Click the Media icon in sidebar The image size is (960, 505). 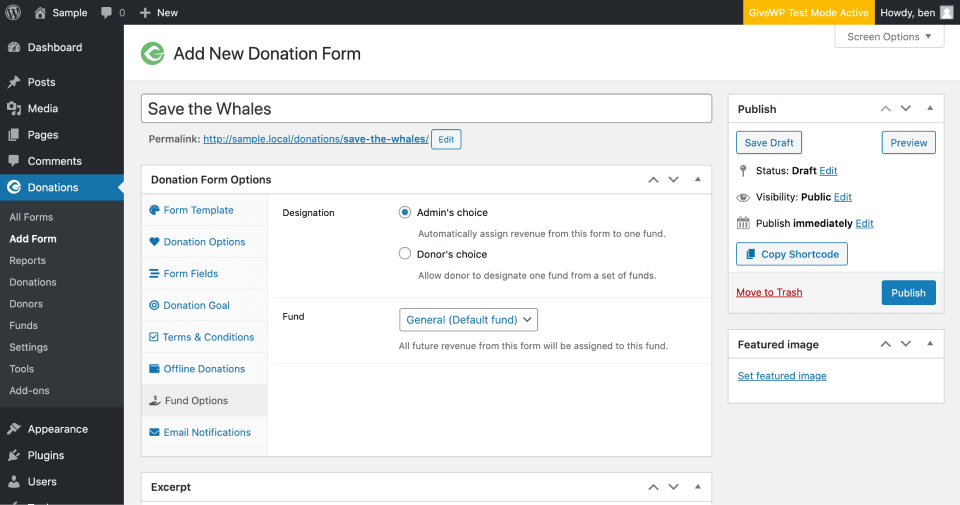click(x=14, y=108)
